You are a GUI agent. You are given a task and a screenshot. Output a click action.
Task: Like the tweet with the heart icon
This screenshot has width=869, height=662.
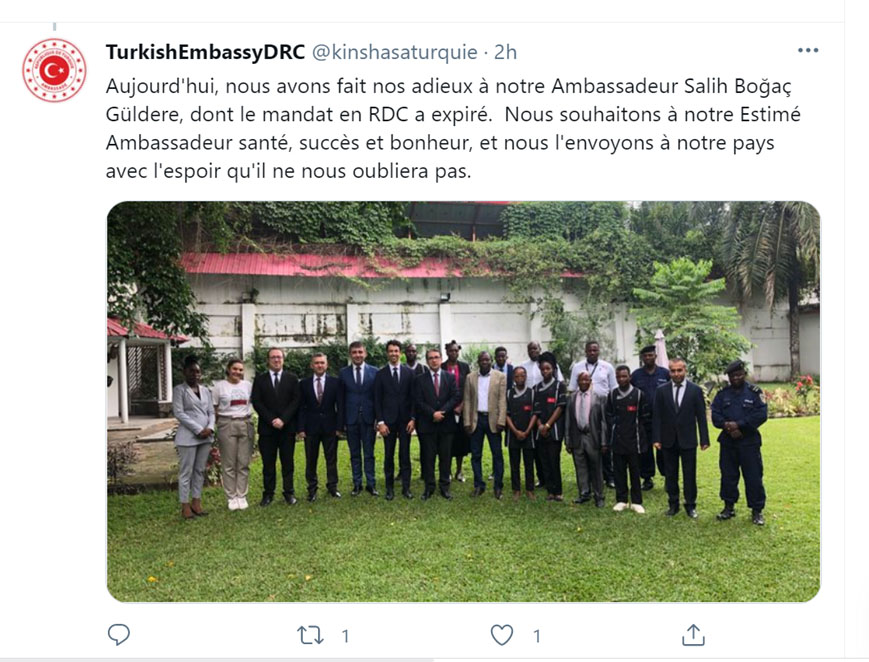click(x=502, y=635)
